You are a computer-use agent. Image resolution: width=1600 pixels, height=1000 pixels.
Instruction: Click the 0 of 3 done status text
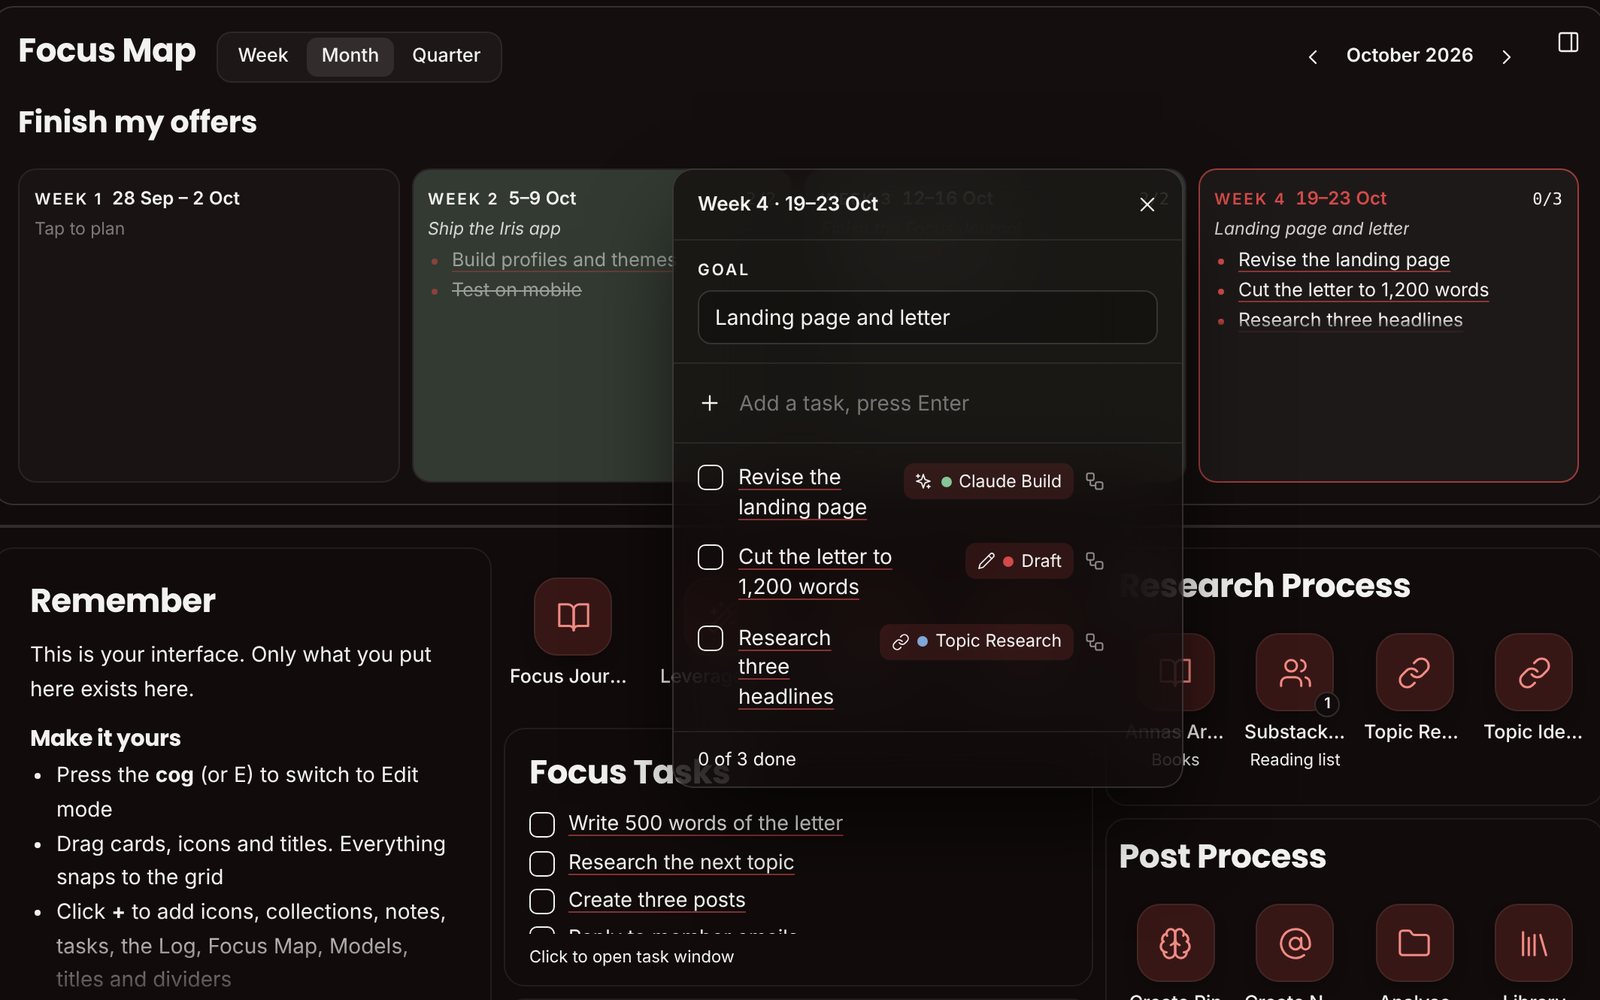coord(747,759)
